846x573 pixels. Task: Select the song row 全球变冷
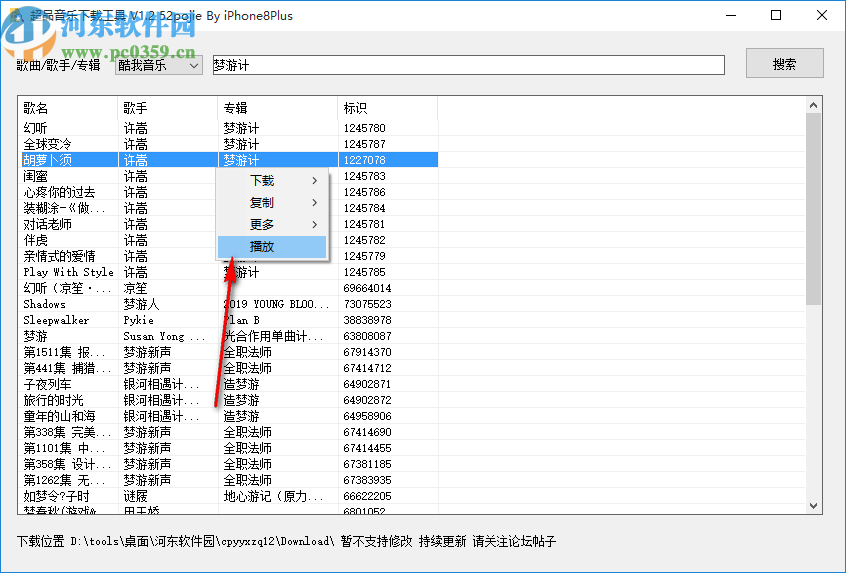point(229,145)
